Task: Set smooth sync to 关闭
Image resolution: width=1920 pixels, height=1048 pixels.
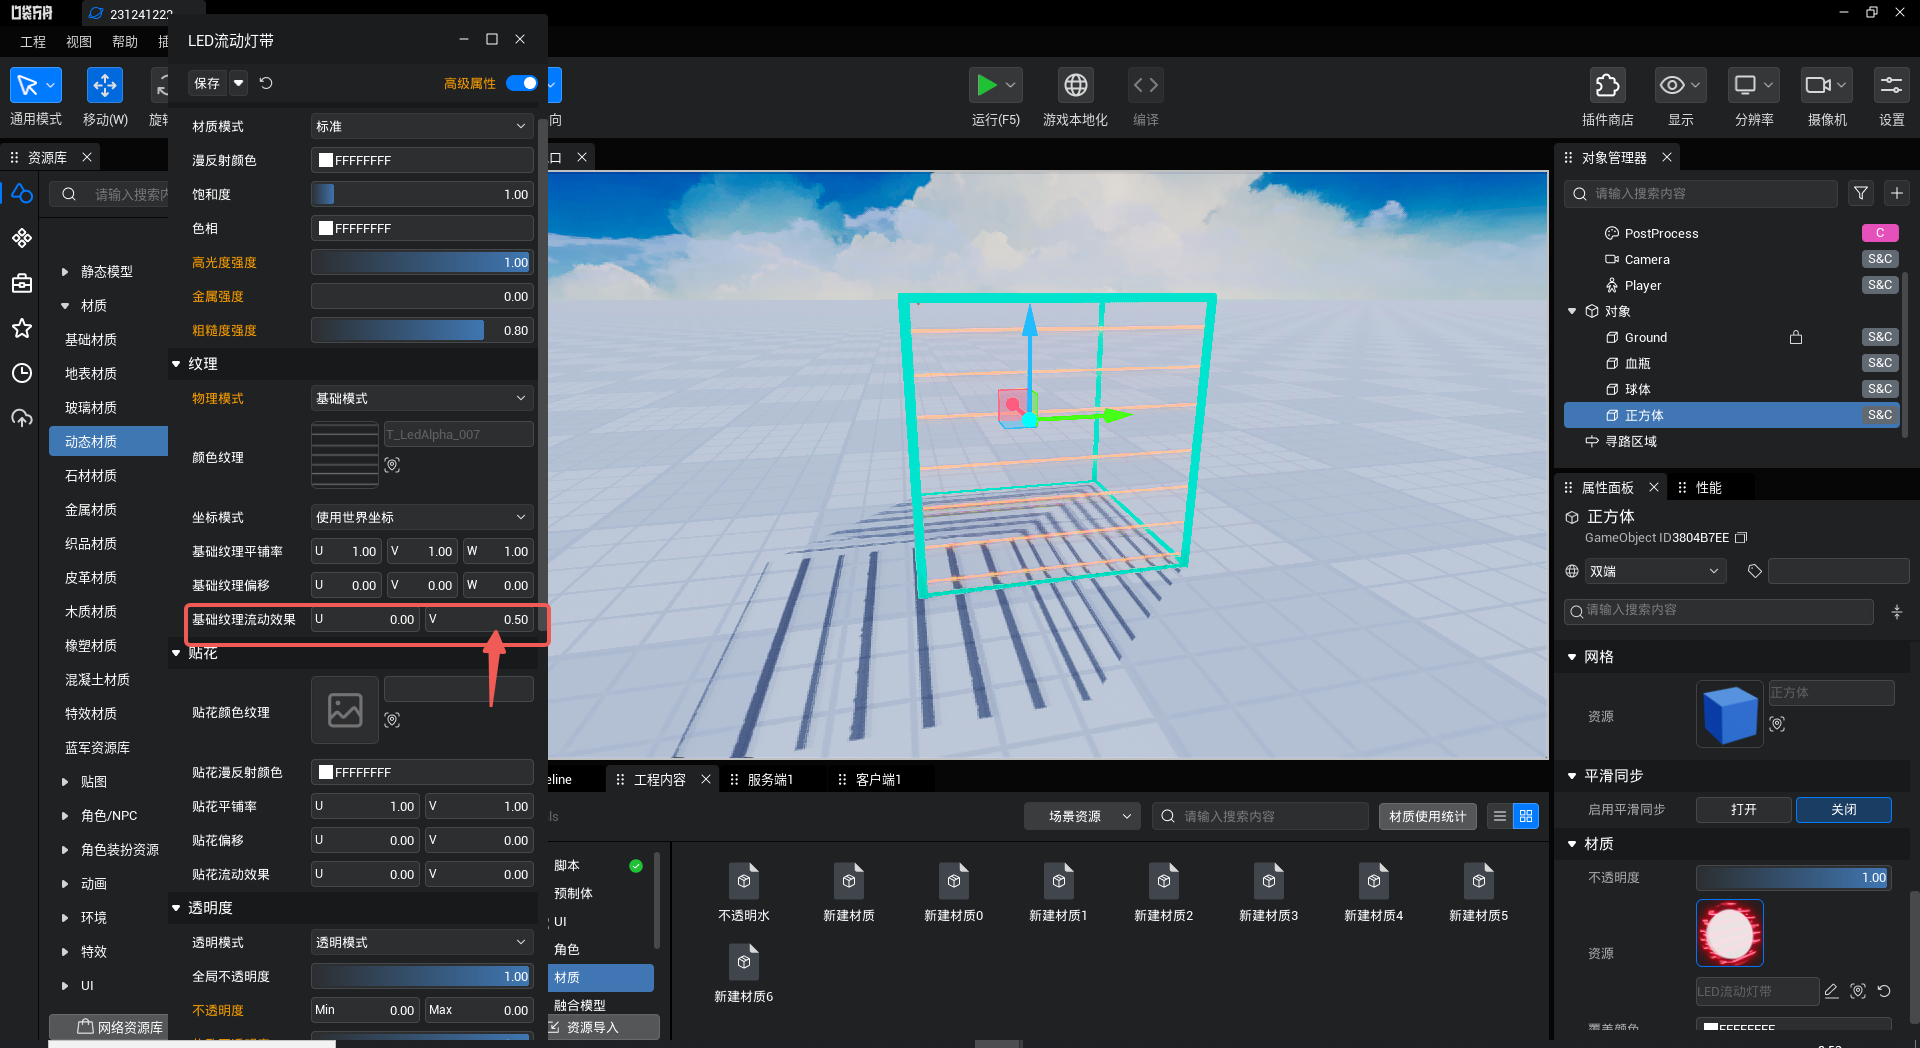Action: pyautogui.click(x=1843, y=809)
